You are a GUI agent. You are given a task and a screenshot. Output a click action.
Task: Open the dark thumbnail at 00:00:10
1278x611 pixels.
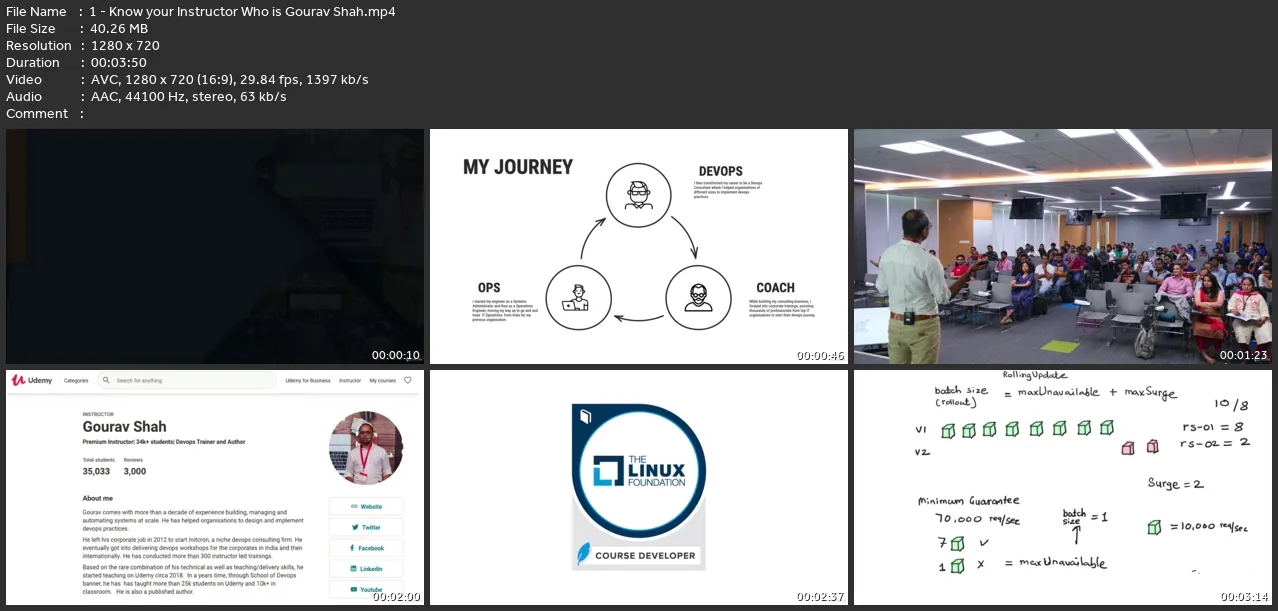click(x=215, y=246)
